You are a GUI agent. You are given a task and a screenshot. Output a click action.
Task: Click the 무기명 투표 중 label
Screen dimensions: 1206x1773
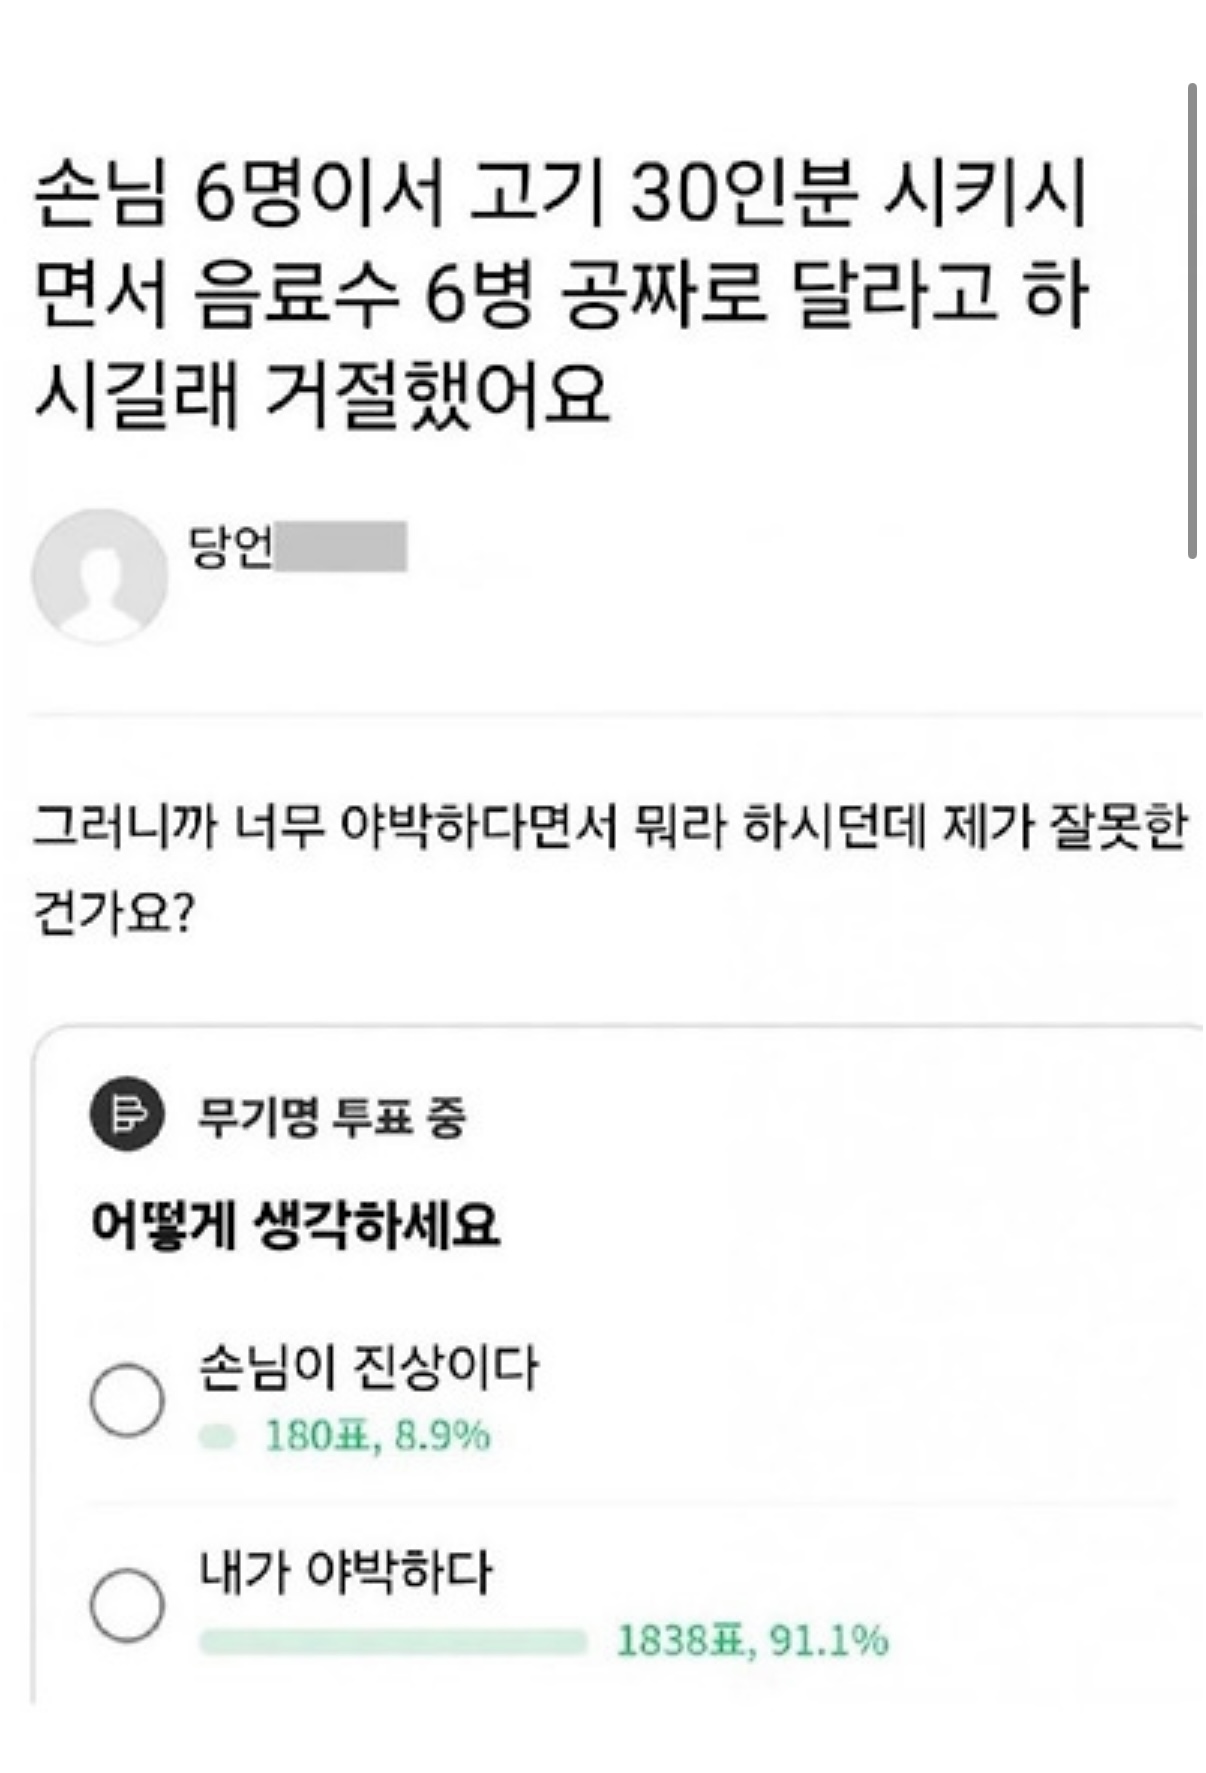[x=331, y=1116]
